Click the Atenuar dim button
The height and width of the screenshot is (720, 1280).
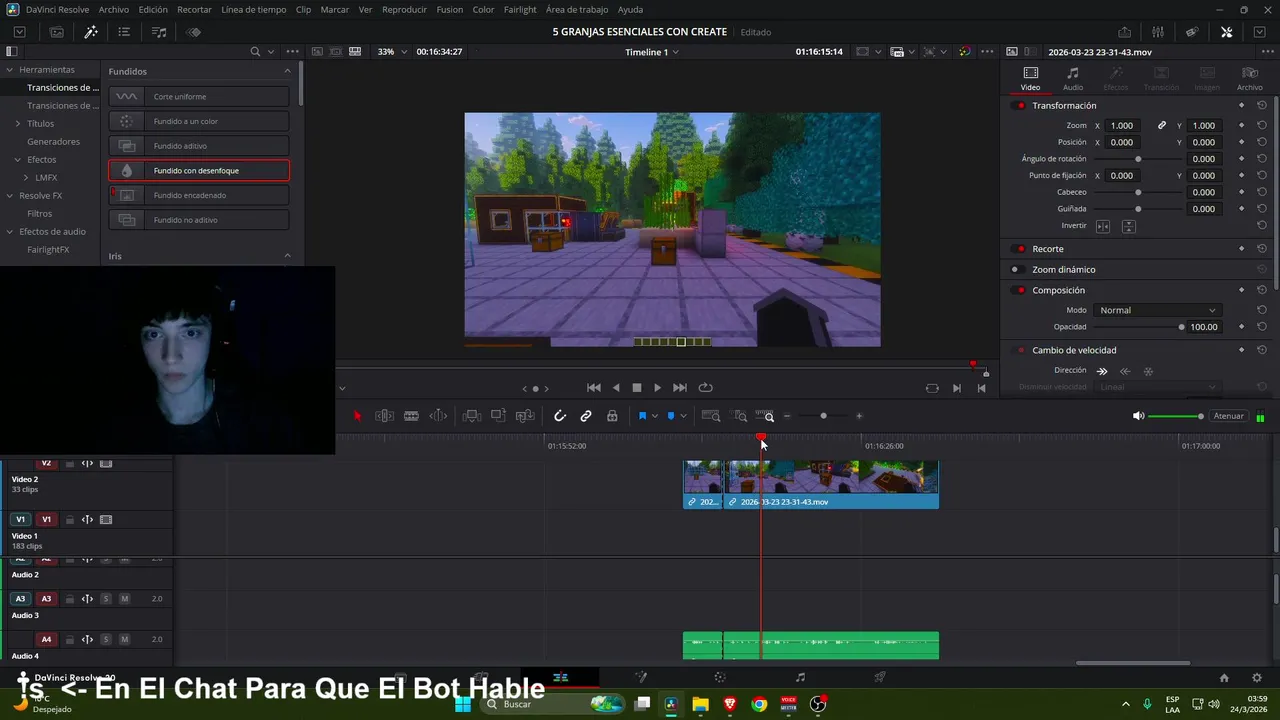point(1228,416)
